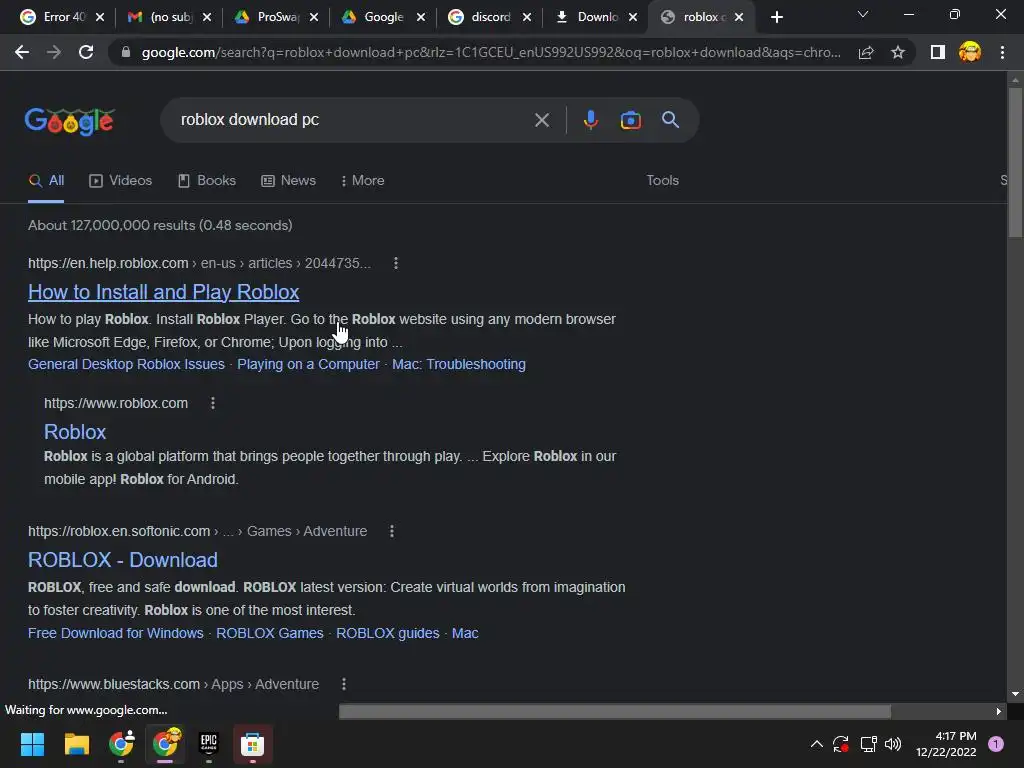This screenshot has width=1024, height=768.
Task: Open the ROBLOX guides sublink
Action: [387, 633]
